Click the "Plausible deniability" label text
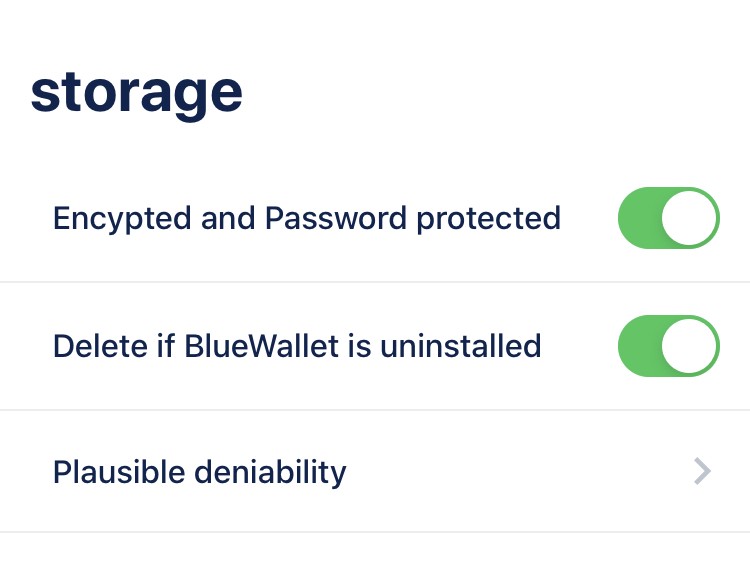The image size is (750, 563). coord(199,471)
